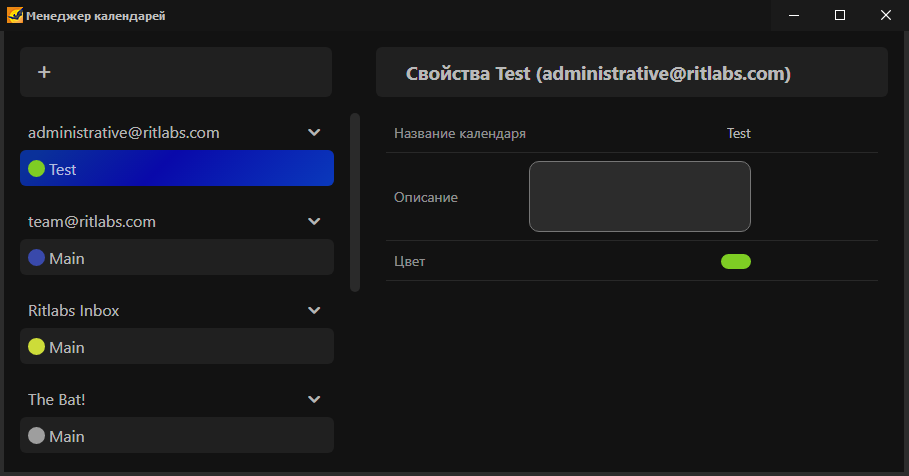The height and width of the screenshot is (476, 909).
Task: Select Main calendar under team@ritlabs.com
Action: pyautogui.click(x=177, y=257)
